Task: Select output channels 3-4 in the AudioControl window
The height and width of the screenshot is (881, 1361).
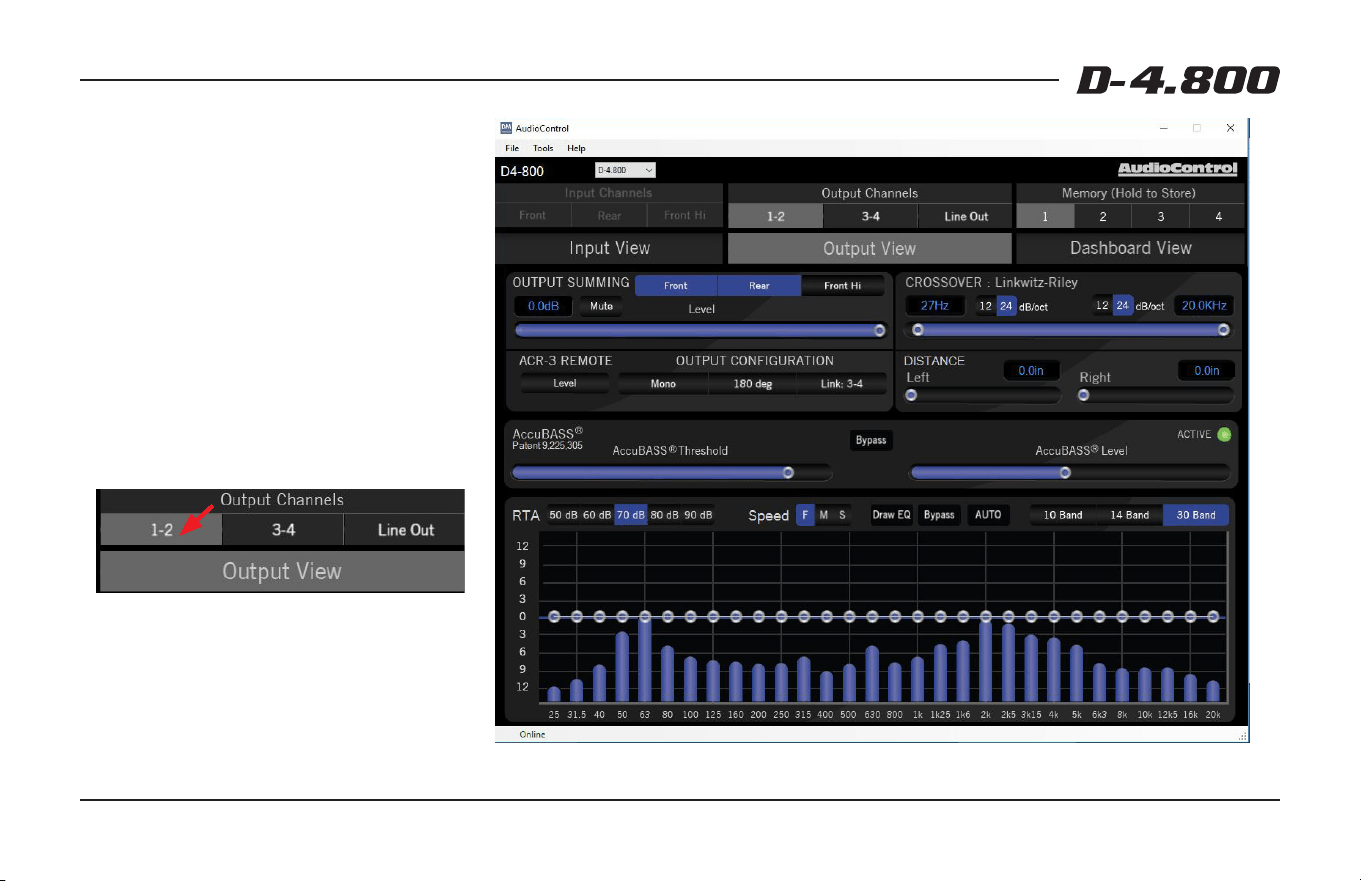Action: [870, 216]
